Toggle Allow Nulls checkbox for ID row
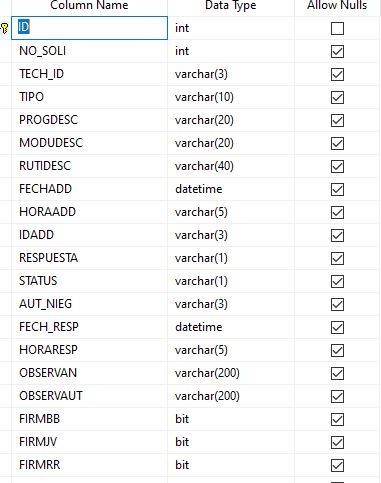Screen dimensions: 381x483 pyautogui.click(x=337, y=28)
